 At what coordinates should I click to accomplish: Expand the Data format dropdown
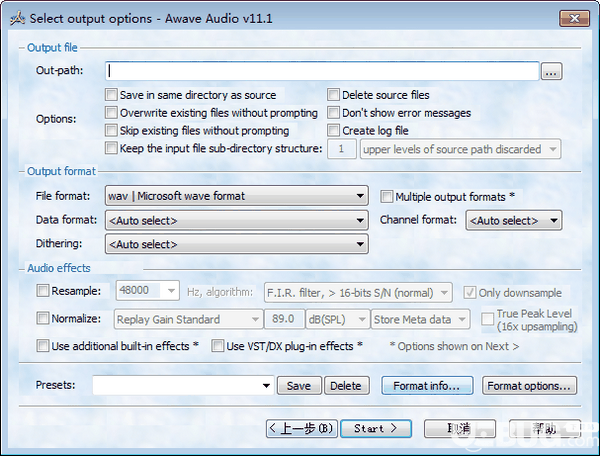(x=236, y=220)
